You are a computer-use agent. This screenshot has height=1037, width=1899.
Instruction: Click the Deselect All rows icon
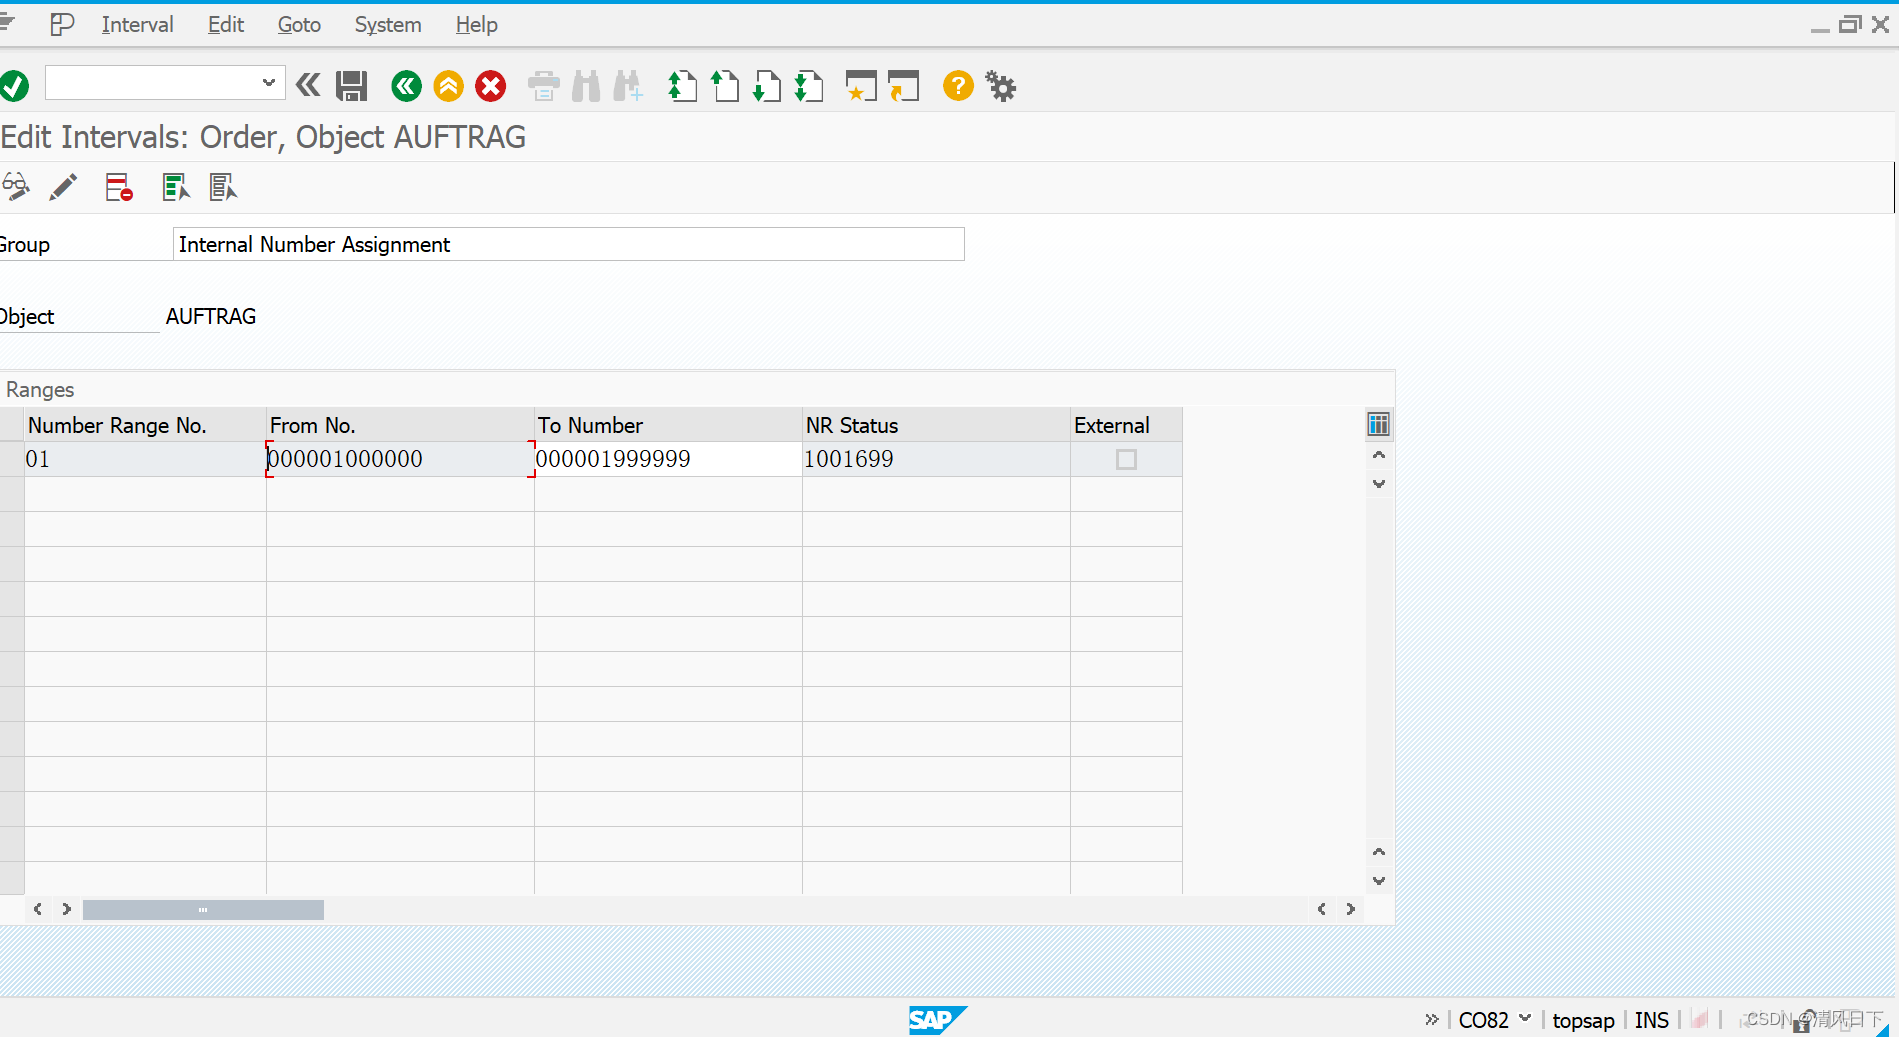point(223,187)
